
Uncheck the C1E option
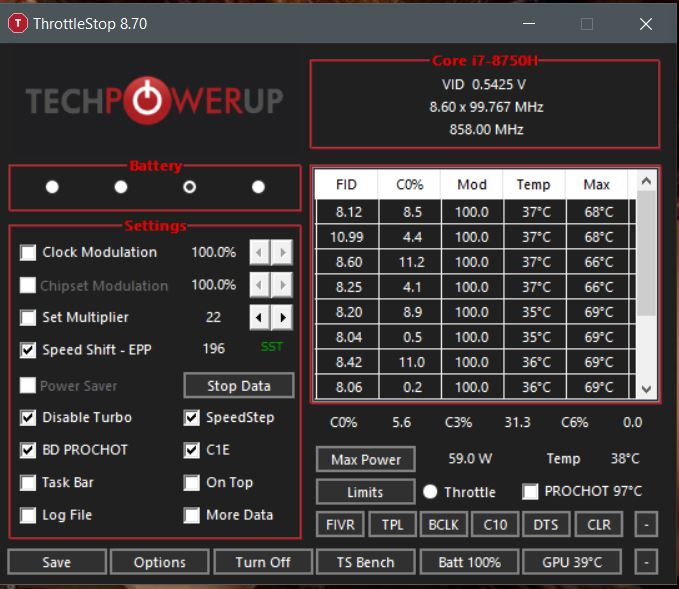(191, 450)
